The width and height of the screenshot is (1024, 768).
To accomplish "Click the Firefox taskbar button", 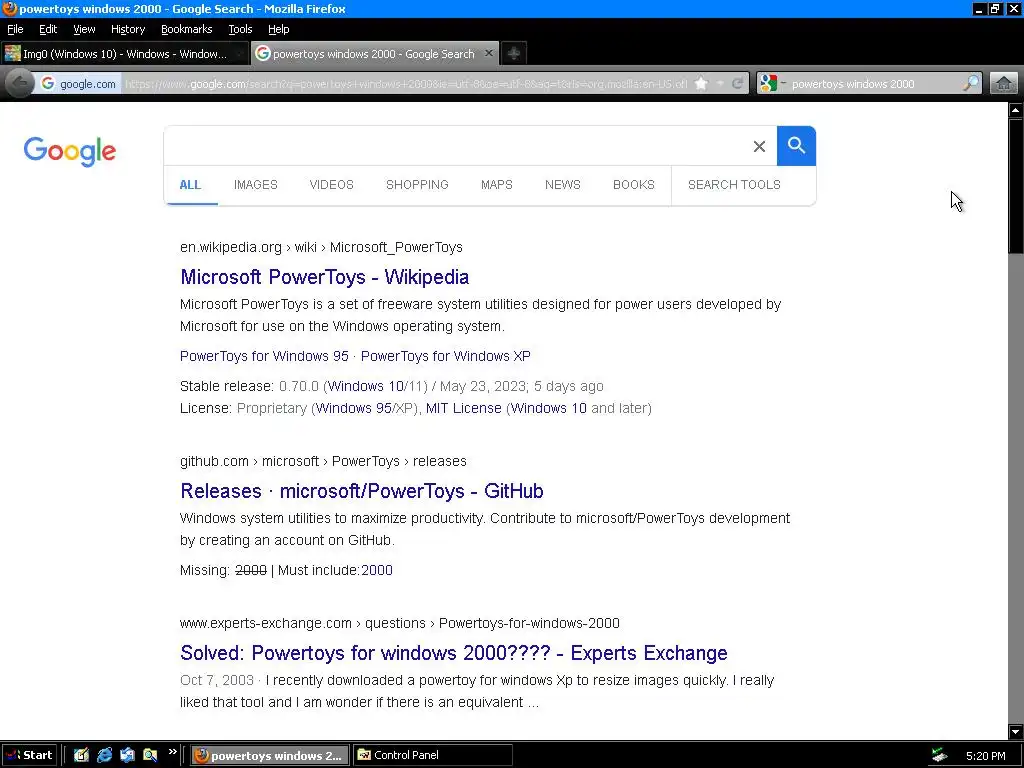I will 270,756.
